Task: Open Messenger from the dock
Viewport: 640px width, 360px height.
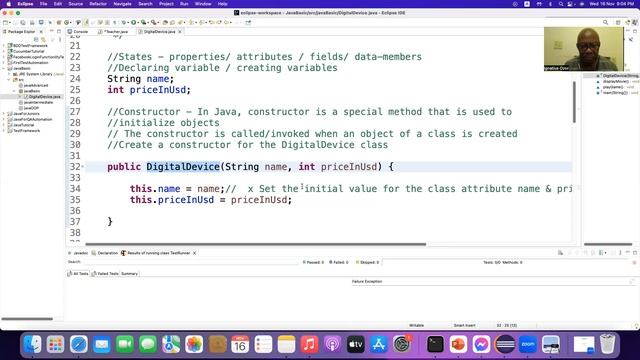Action: point(482,344)
